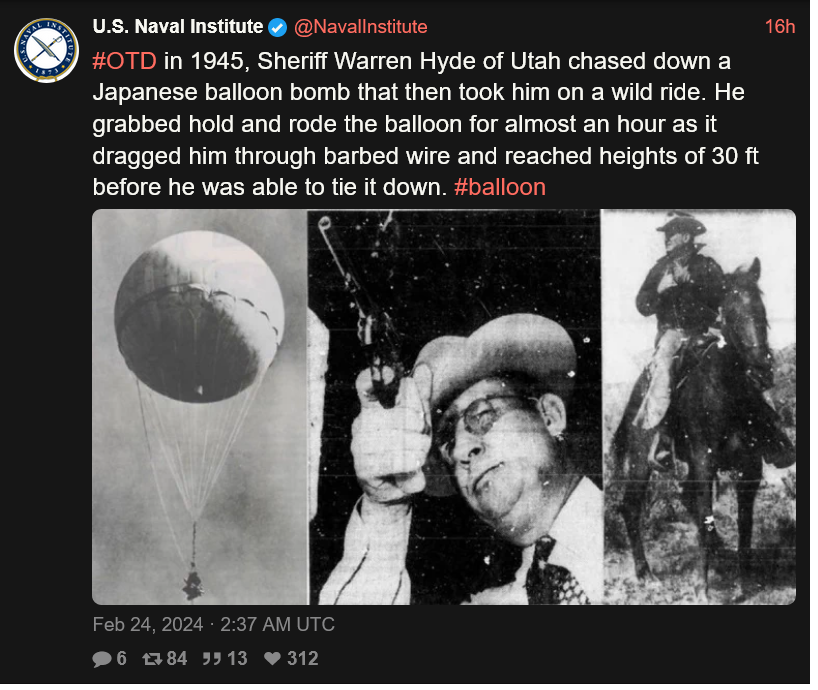818x690 pixels.
Task: Click the heart like icon
Action: pyautogui.click(x=272, y=659)
